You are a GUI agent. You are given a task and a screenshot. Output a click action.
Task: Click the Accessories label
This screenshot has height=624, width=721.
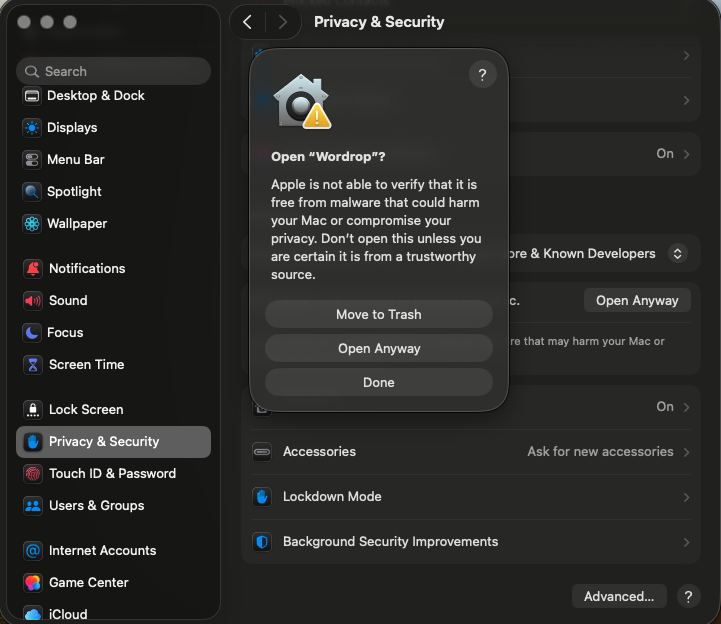[320, 452]
